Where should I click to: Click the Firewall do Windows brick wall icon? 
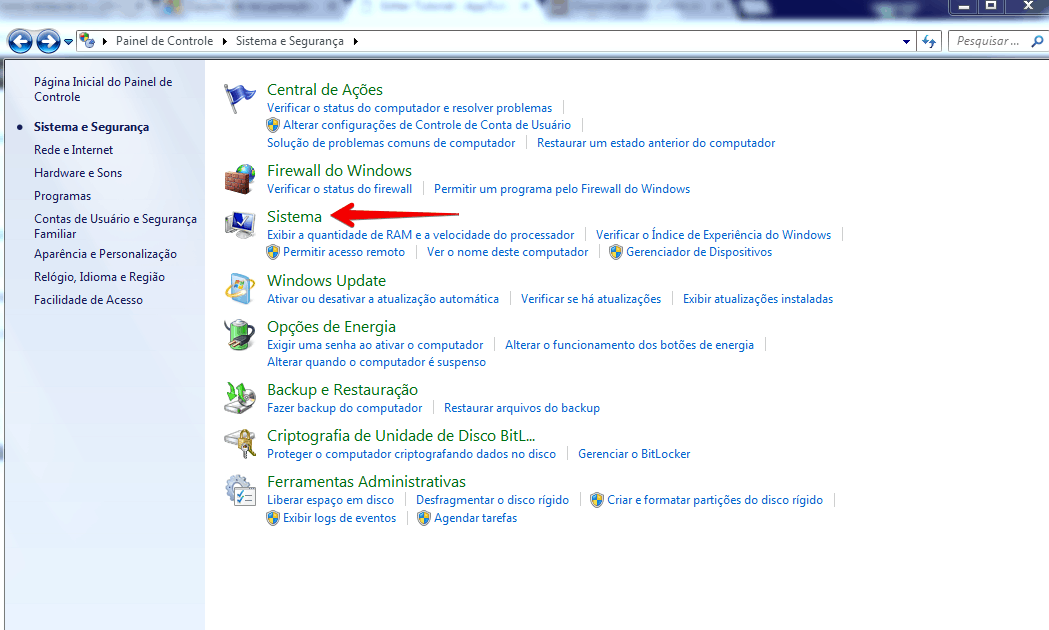tap(240, 179)
